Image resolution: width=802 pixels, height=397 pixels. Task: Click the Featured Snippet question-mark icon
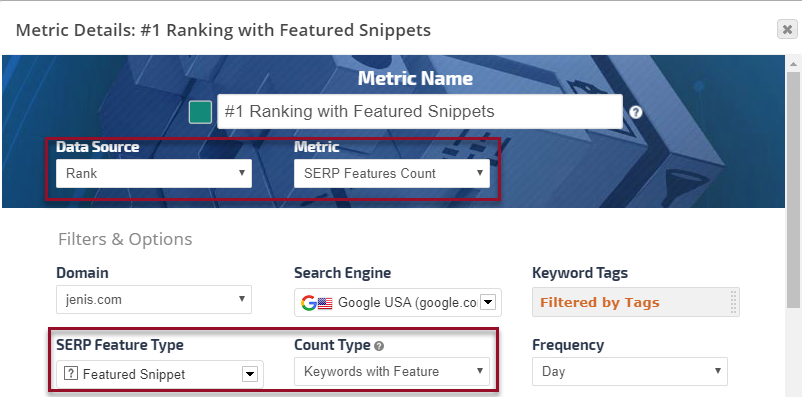[x=71, y=374]
